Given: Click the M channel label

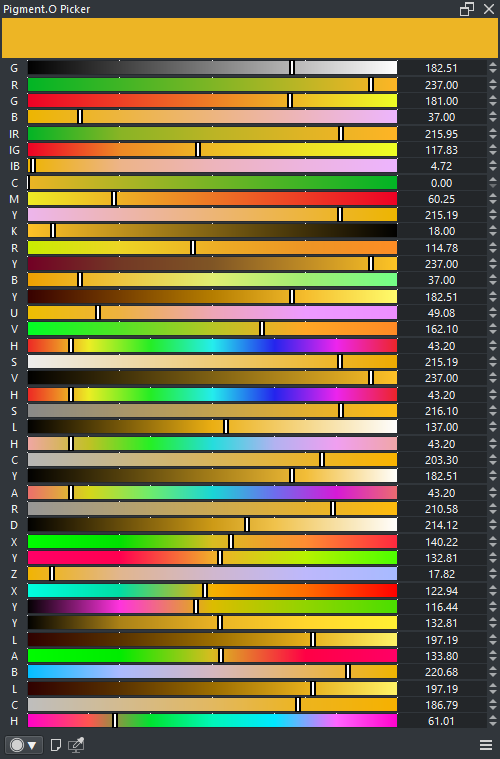Looking at the screenshot, I should 14,198.
